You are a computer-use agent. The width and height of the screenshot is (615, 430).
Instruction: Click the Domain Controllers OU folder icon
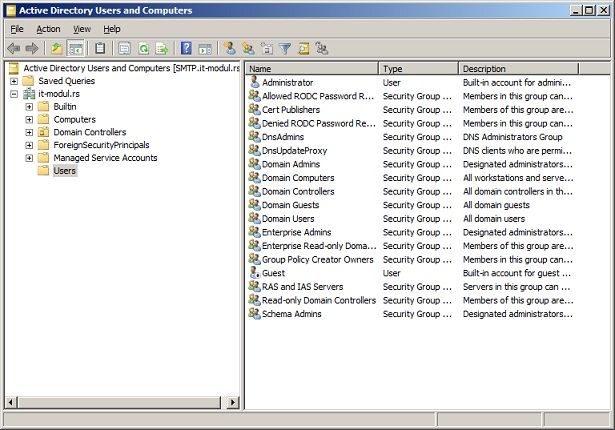coord(43,132)
